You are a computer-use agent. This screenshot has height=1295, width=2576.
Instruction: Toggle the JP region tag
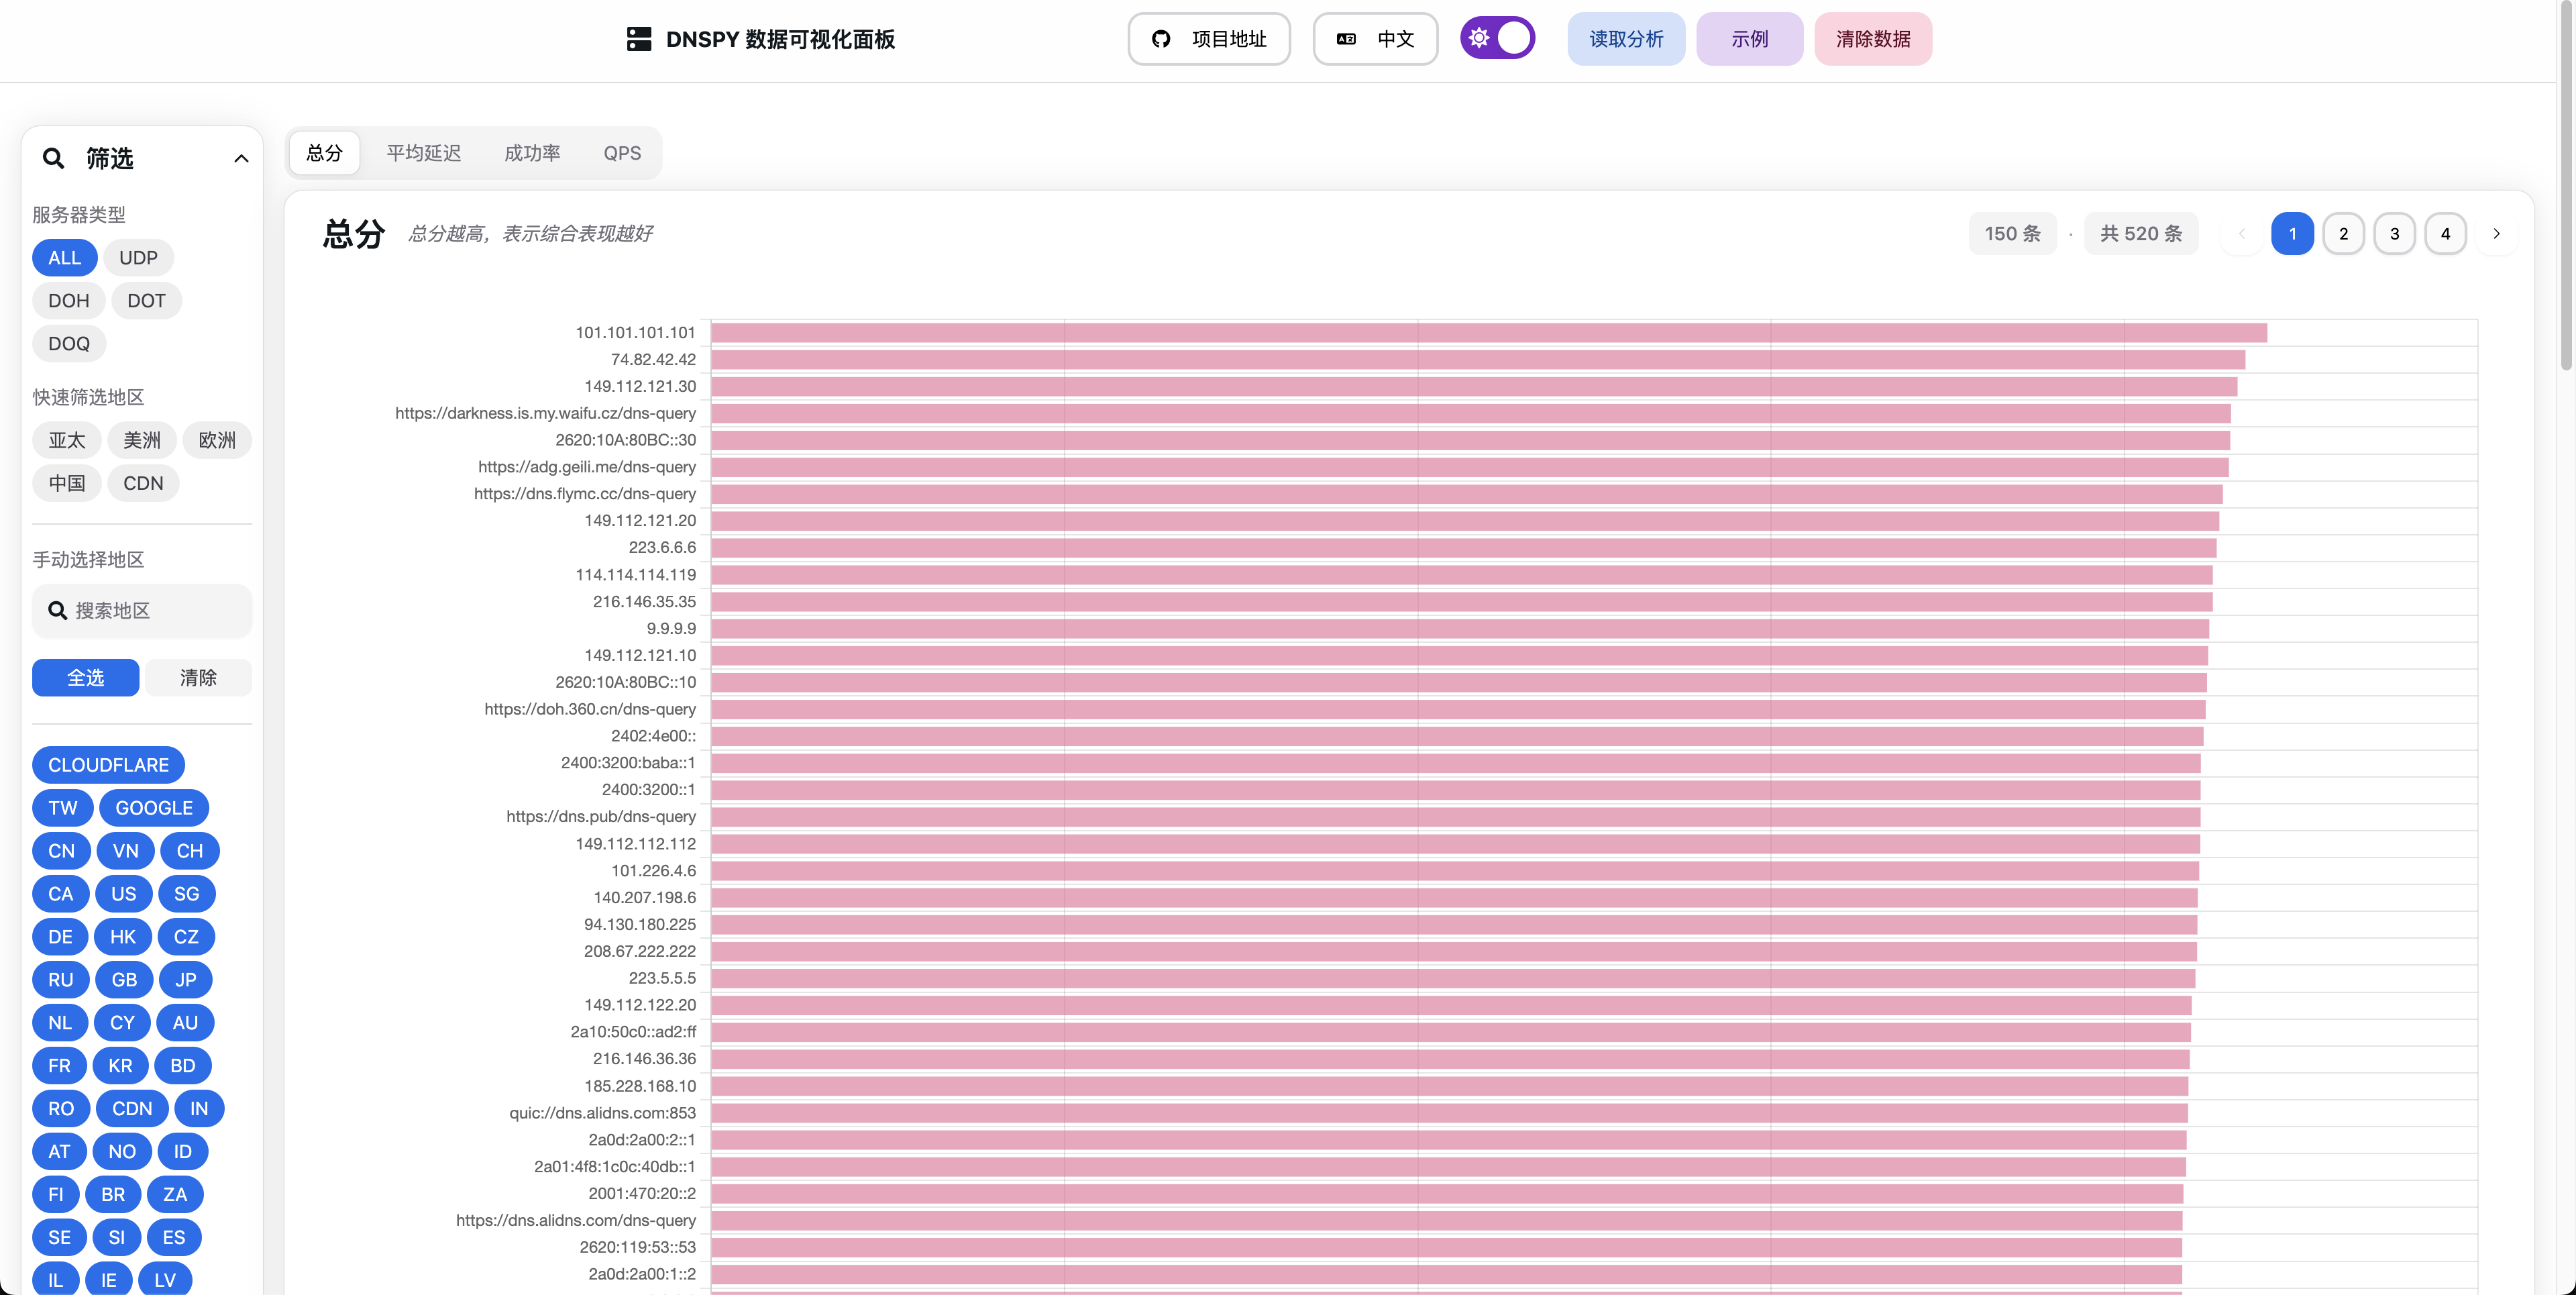click(x=186, y=980)
